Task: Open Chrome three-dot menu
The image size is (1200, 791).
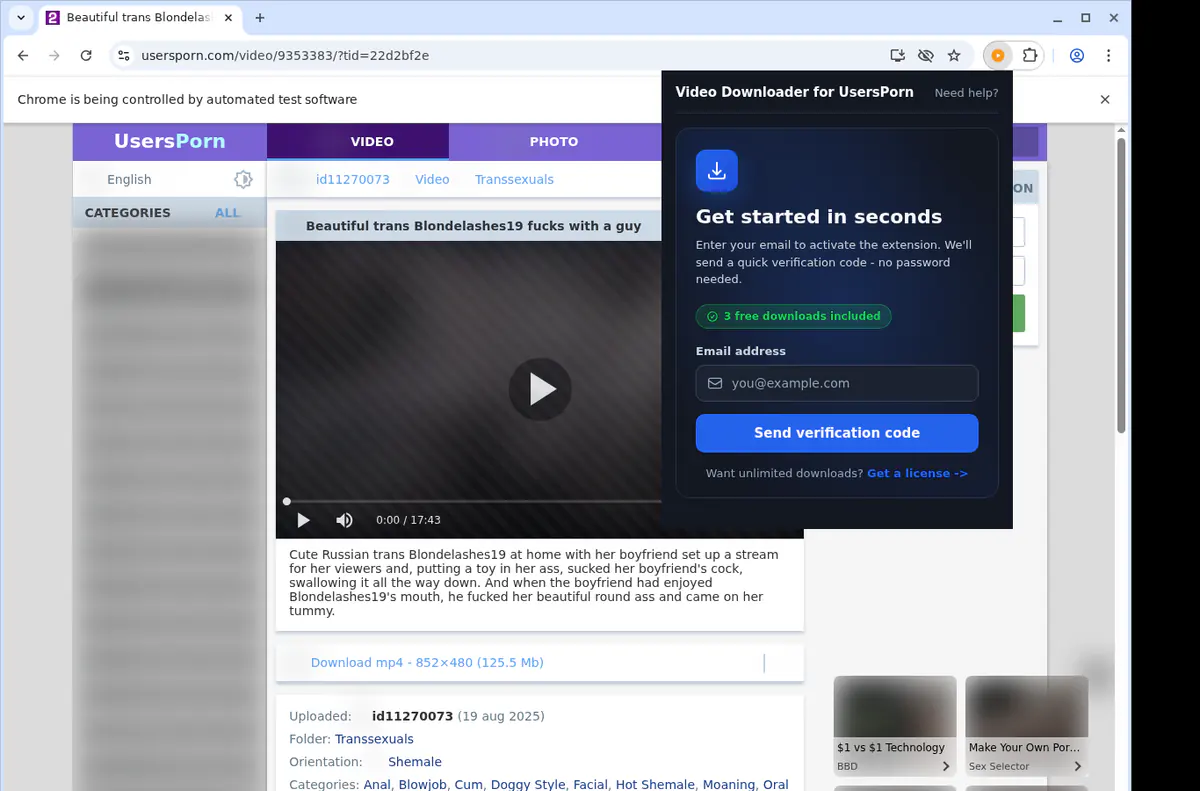Action: click(x=1109, y=56)
